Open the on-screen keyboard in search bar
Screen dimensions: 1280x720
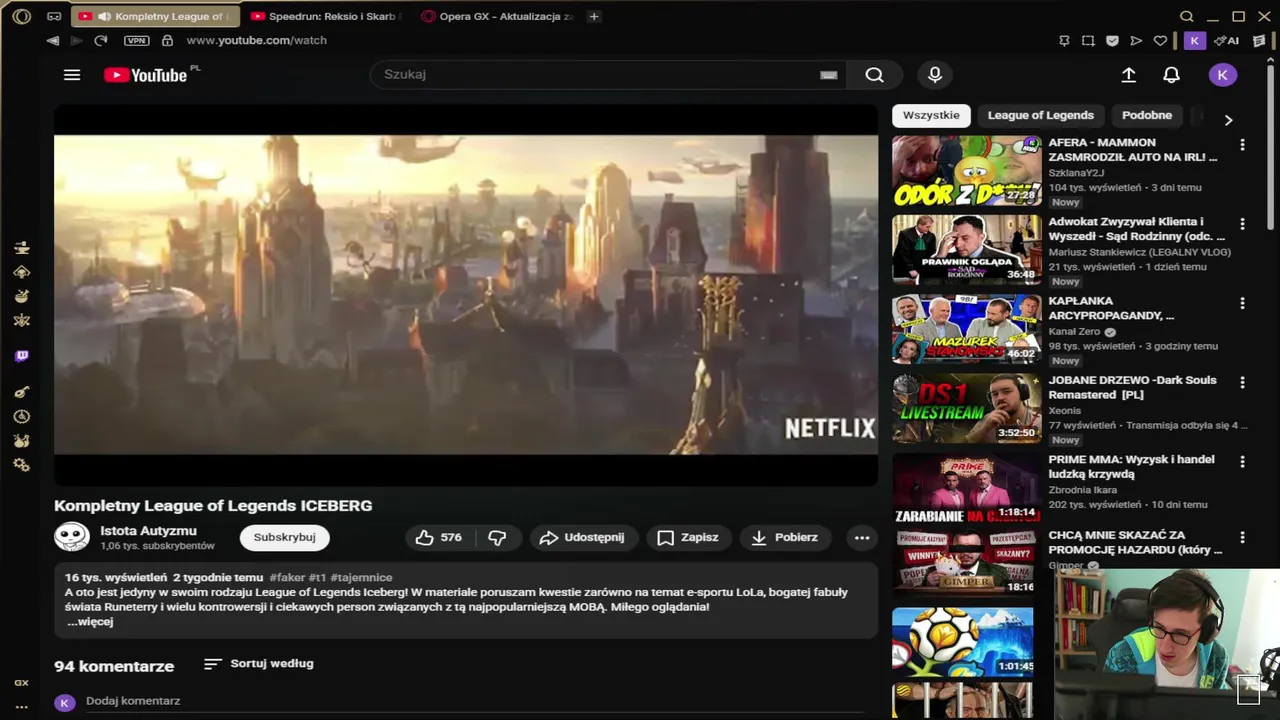click(x=828, y=75)
